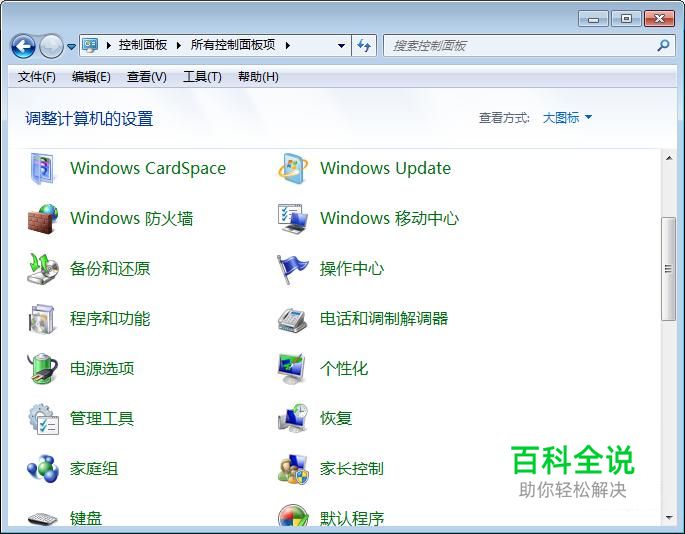Click the 恢复 restore icon

point(293,419)
